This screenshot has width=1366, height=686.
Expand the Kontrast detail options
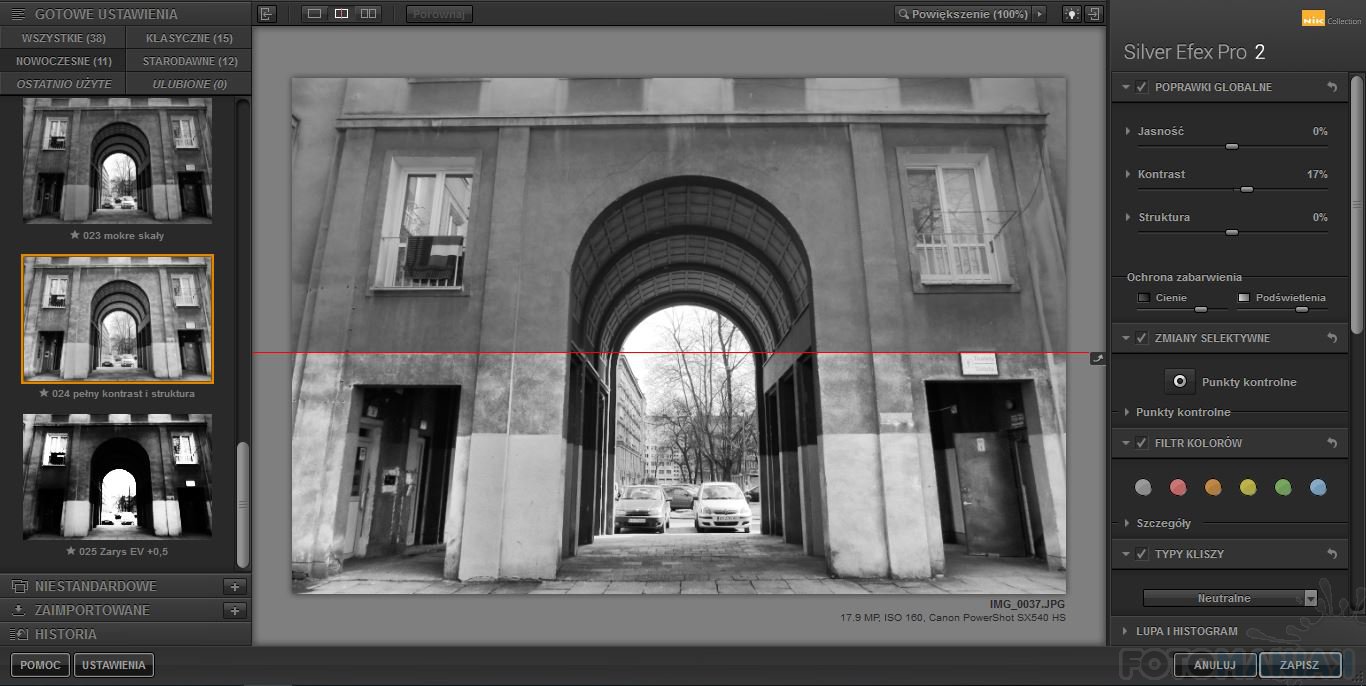pyautogui.click(x=1128, y=174)
